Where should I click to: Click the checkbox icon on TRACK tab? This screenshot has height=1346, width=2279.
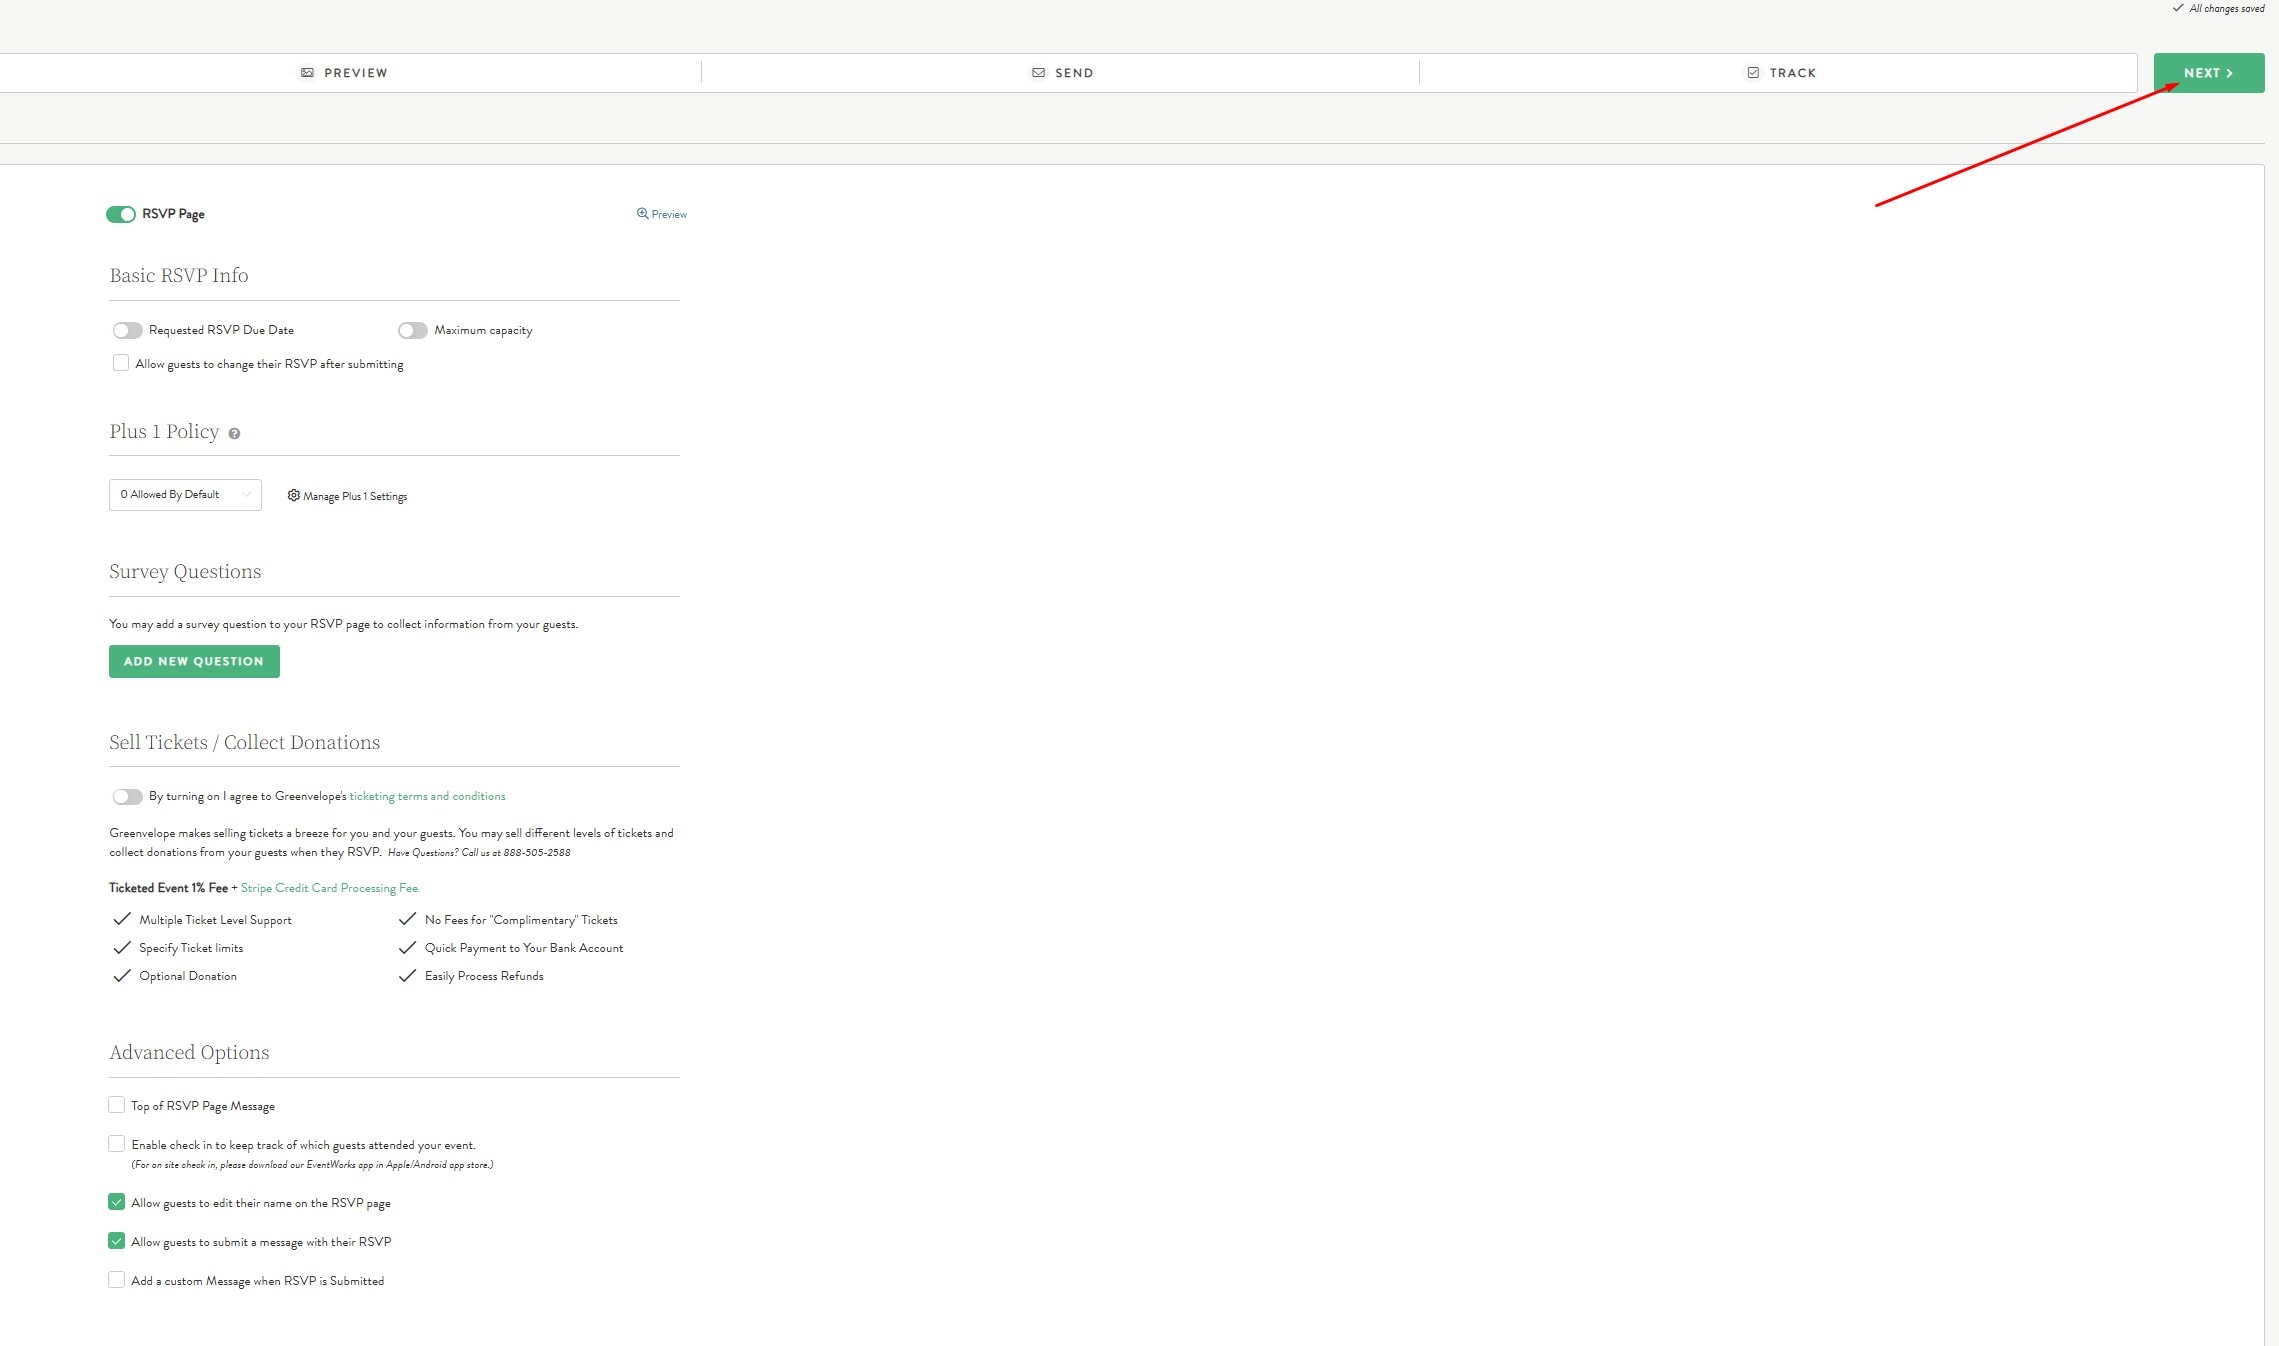[x=1753, y=73]
